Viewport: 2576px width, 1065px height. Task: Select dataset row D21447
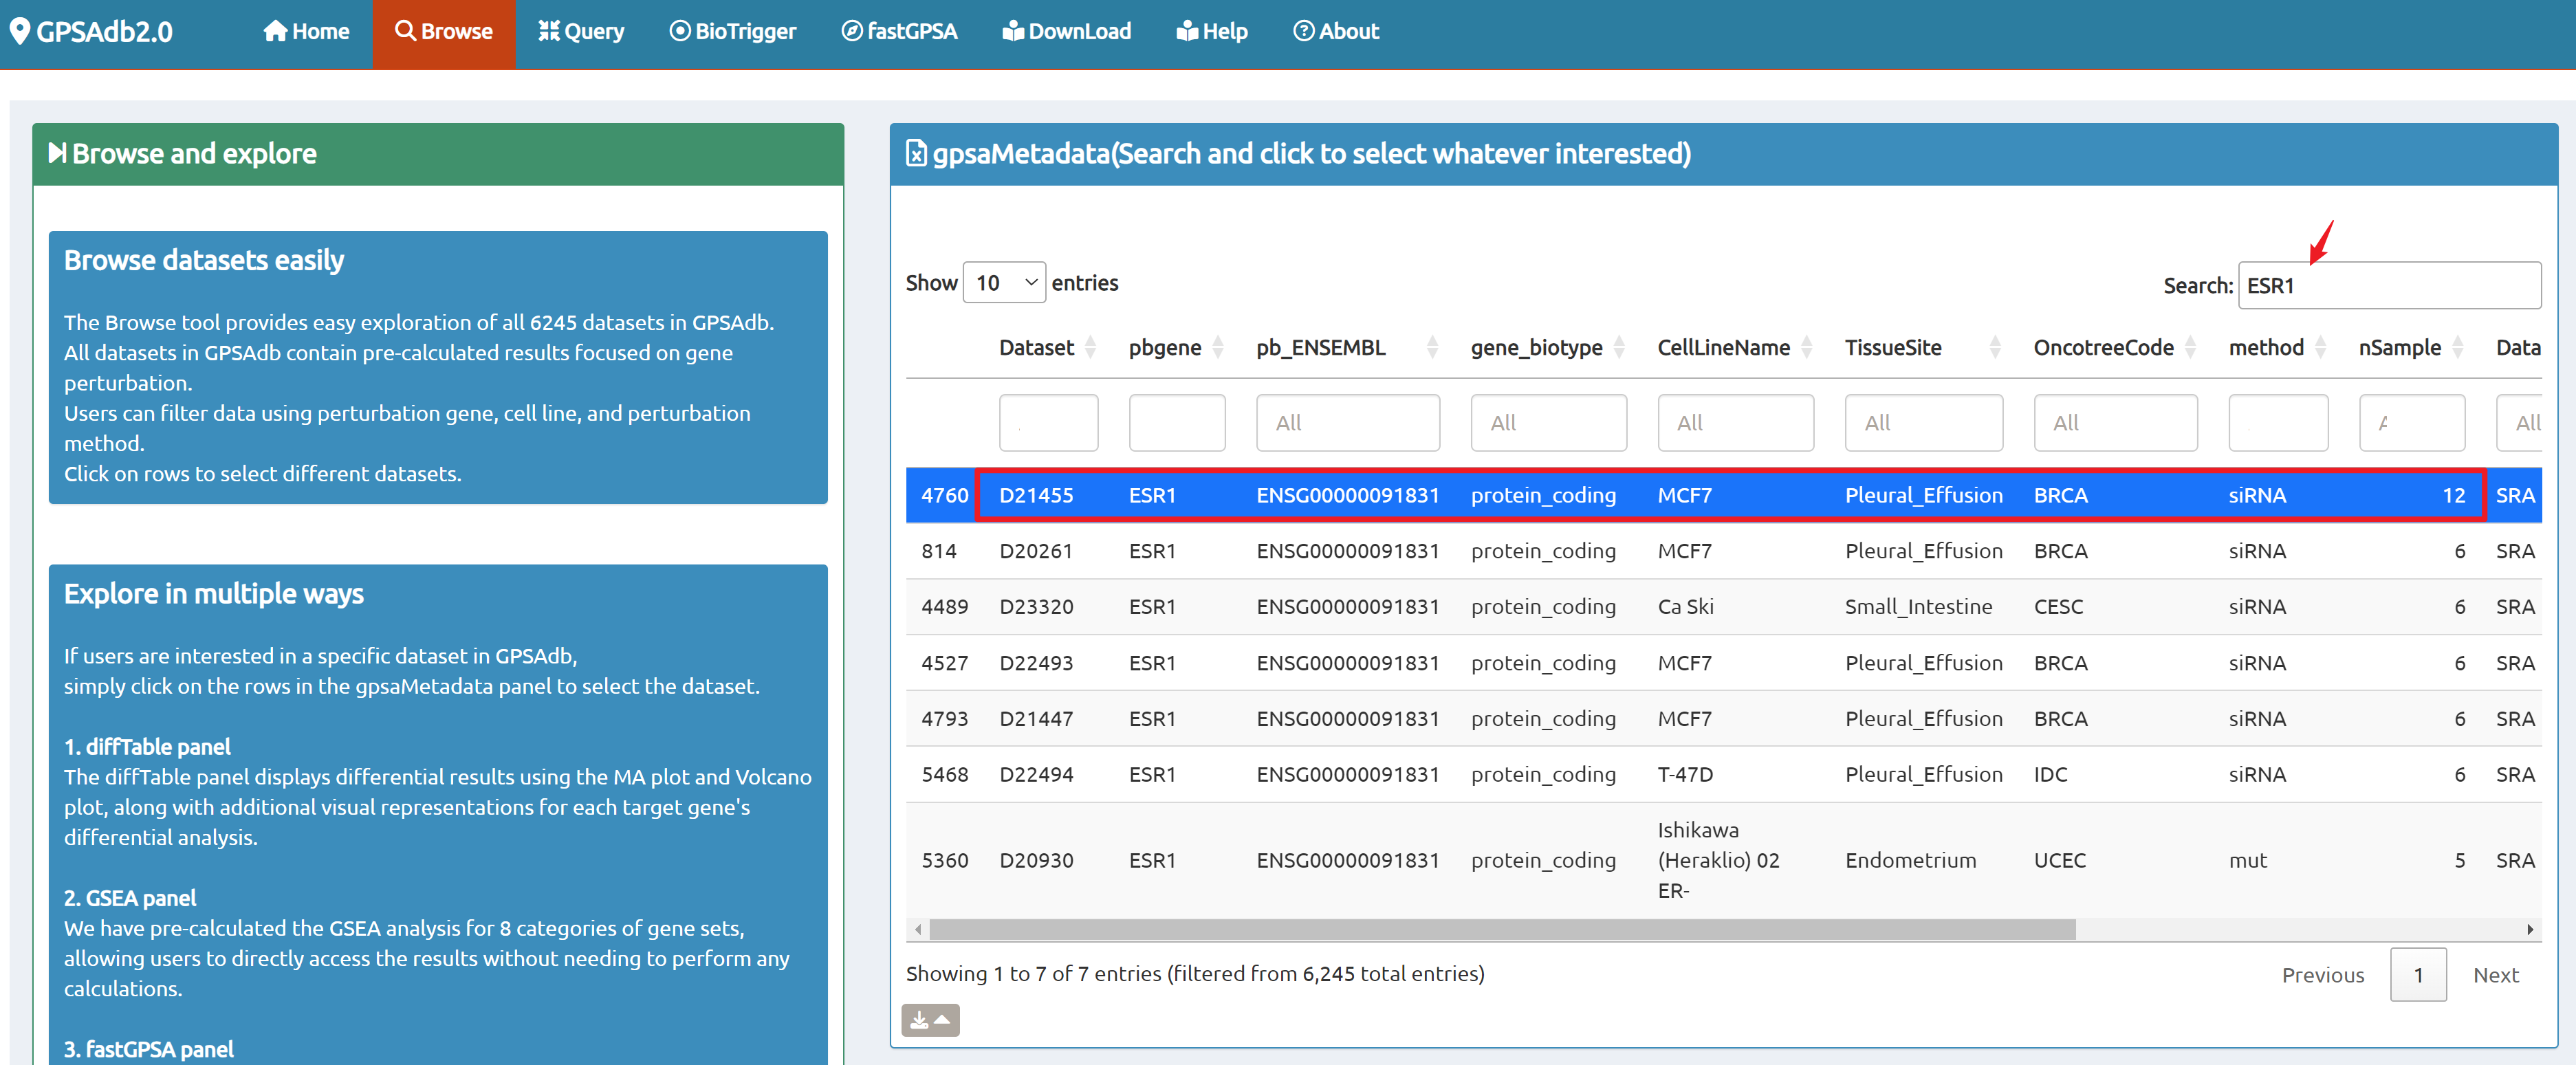point(1723,719)
